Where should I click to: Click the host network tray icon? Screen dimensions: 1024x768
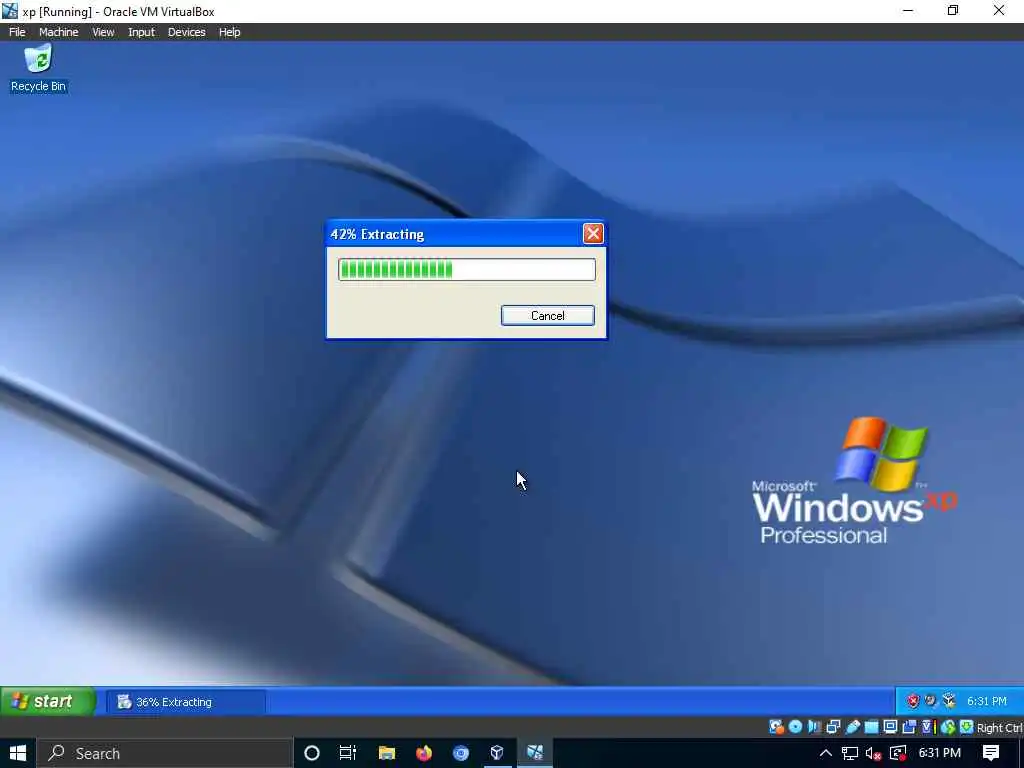pos(850,753)
